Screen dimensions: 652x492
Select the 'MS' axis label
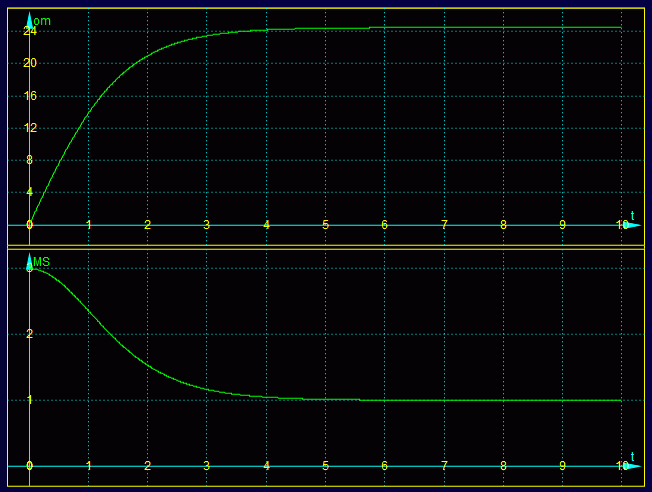42,263
